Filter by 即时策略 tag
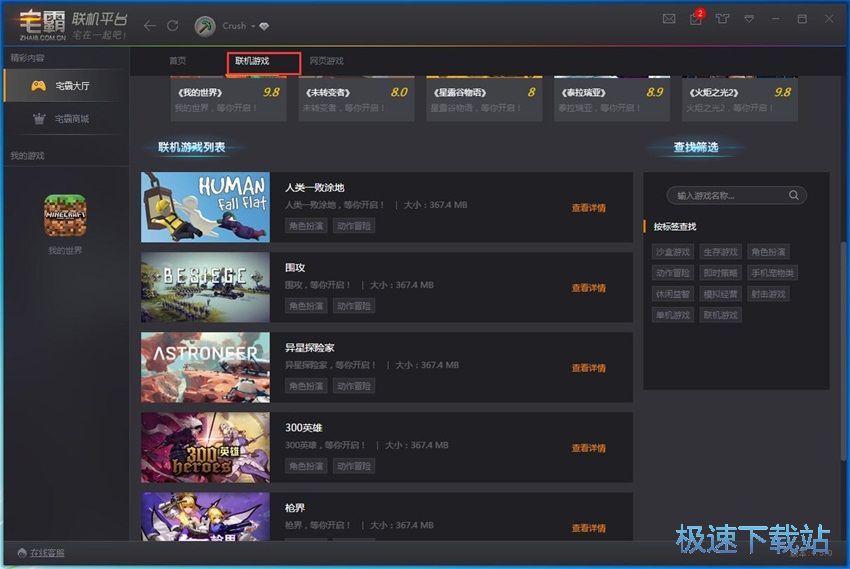Viewport: 850px width, 569px height. tap(720, 273)
